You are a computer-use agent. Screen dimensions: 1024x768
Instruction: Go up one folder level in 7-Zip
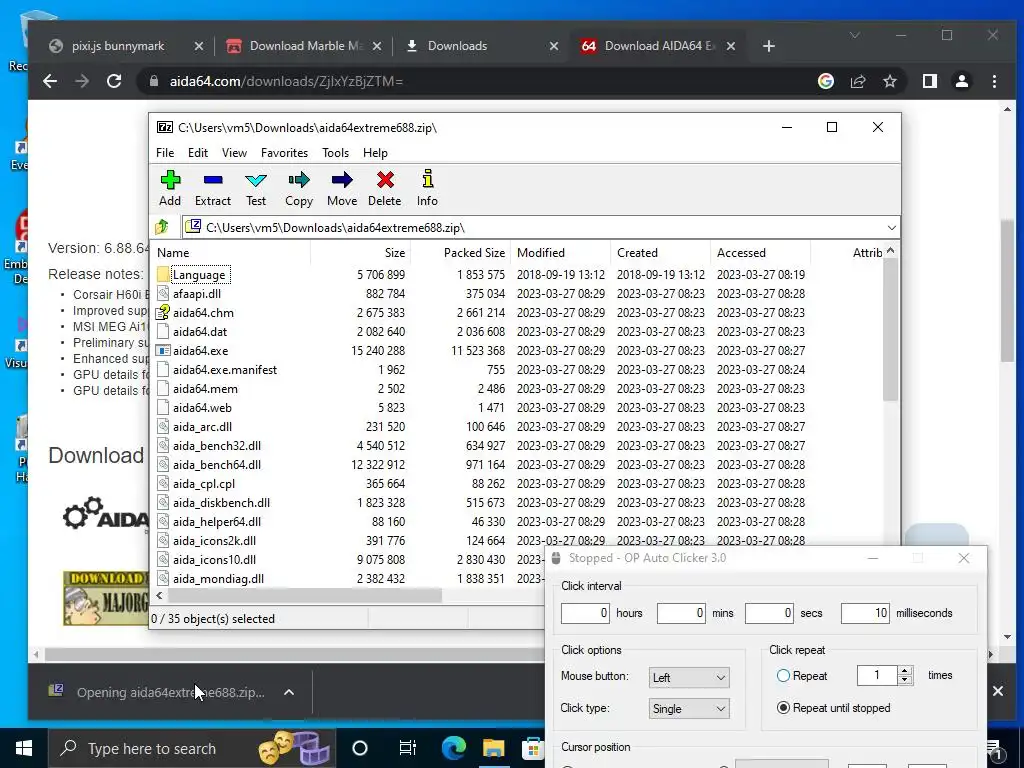click(162, 227)
